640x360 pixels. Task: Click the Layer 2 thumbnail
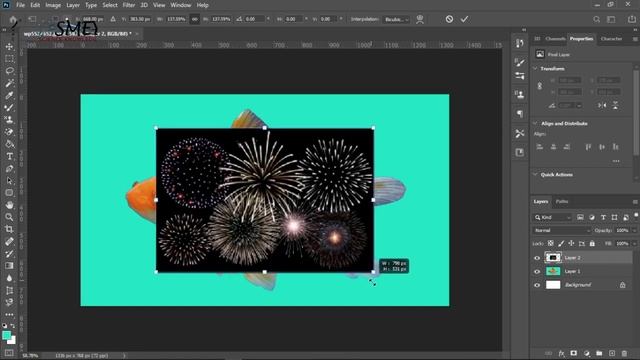tap(553, 258)
